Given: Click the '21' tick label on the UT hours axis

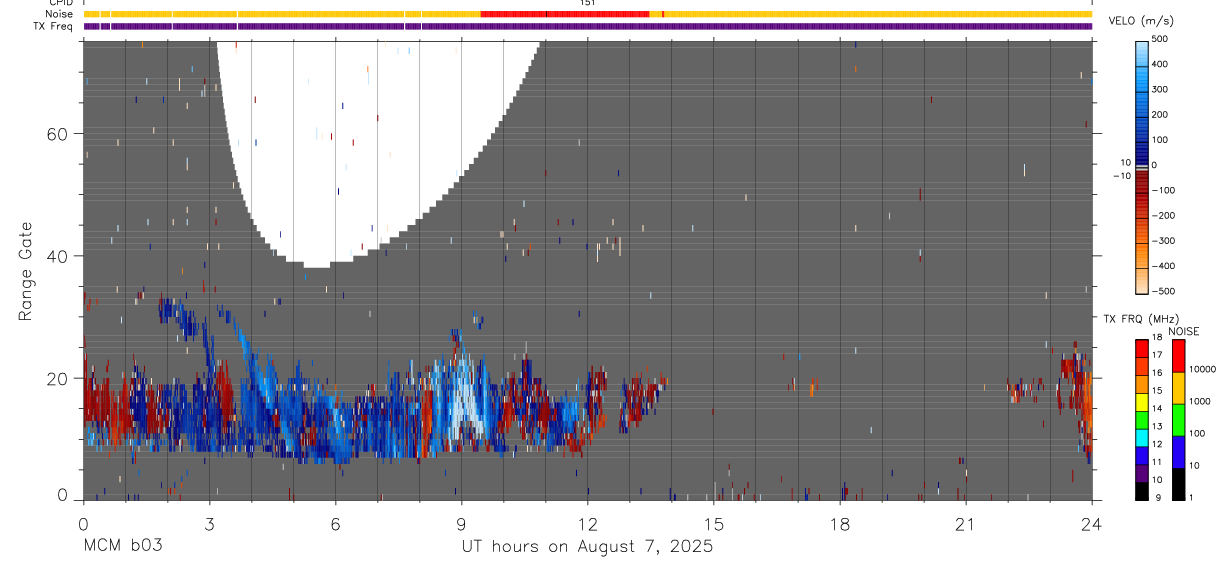Looking at the screenshot, I should coord(965,524).
